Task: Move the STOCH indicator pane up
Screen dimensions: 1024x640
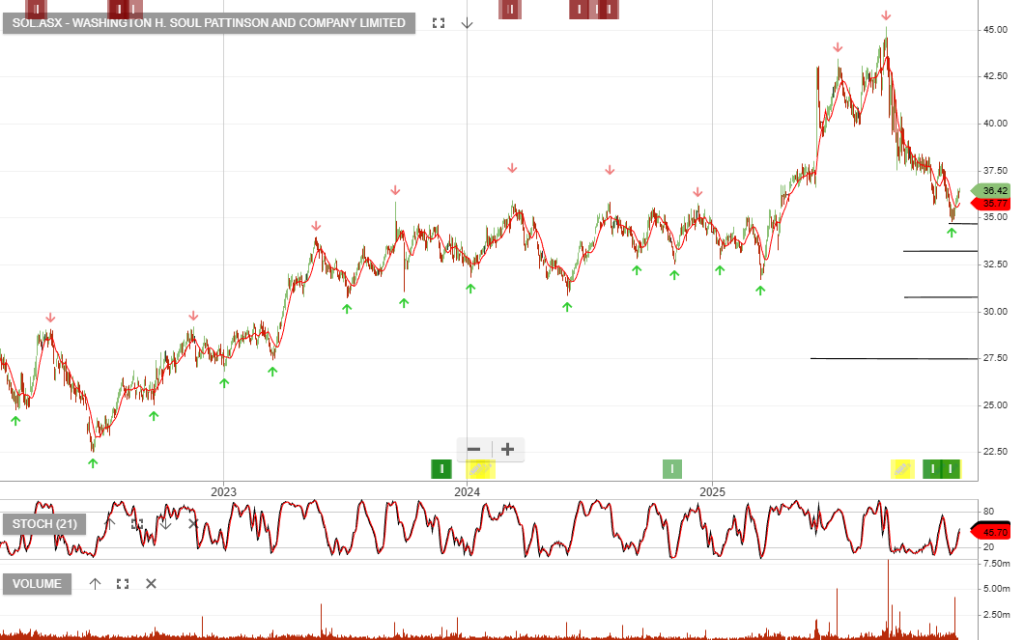Action: (110, 524)
